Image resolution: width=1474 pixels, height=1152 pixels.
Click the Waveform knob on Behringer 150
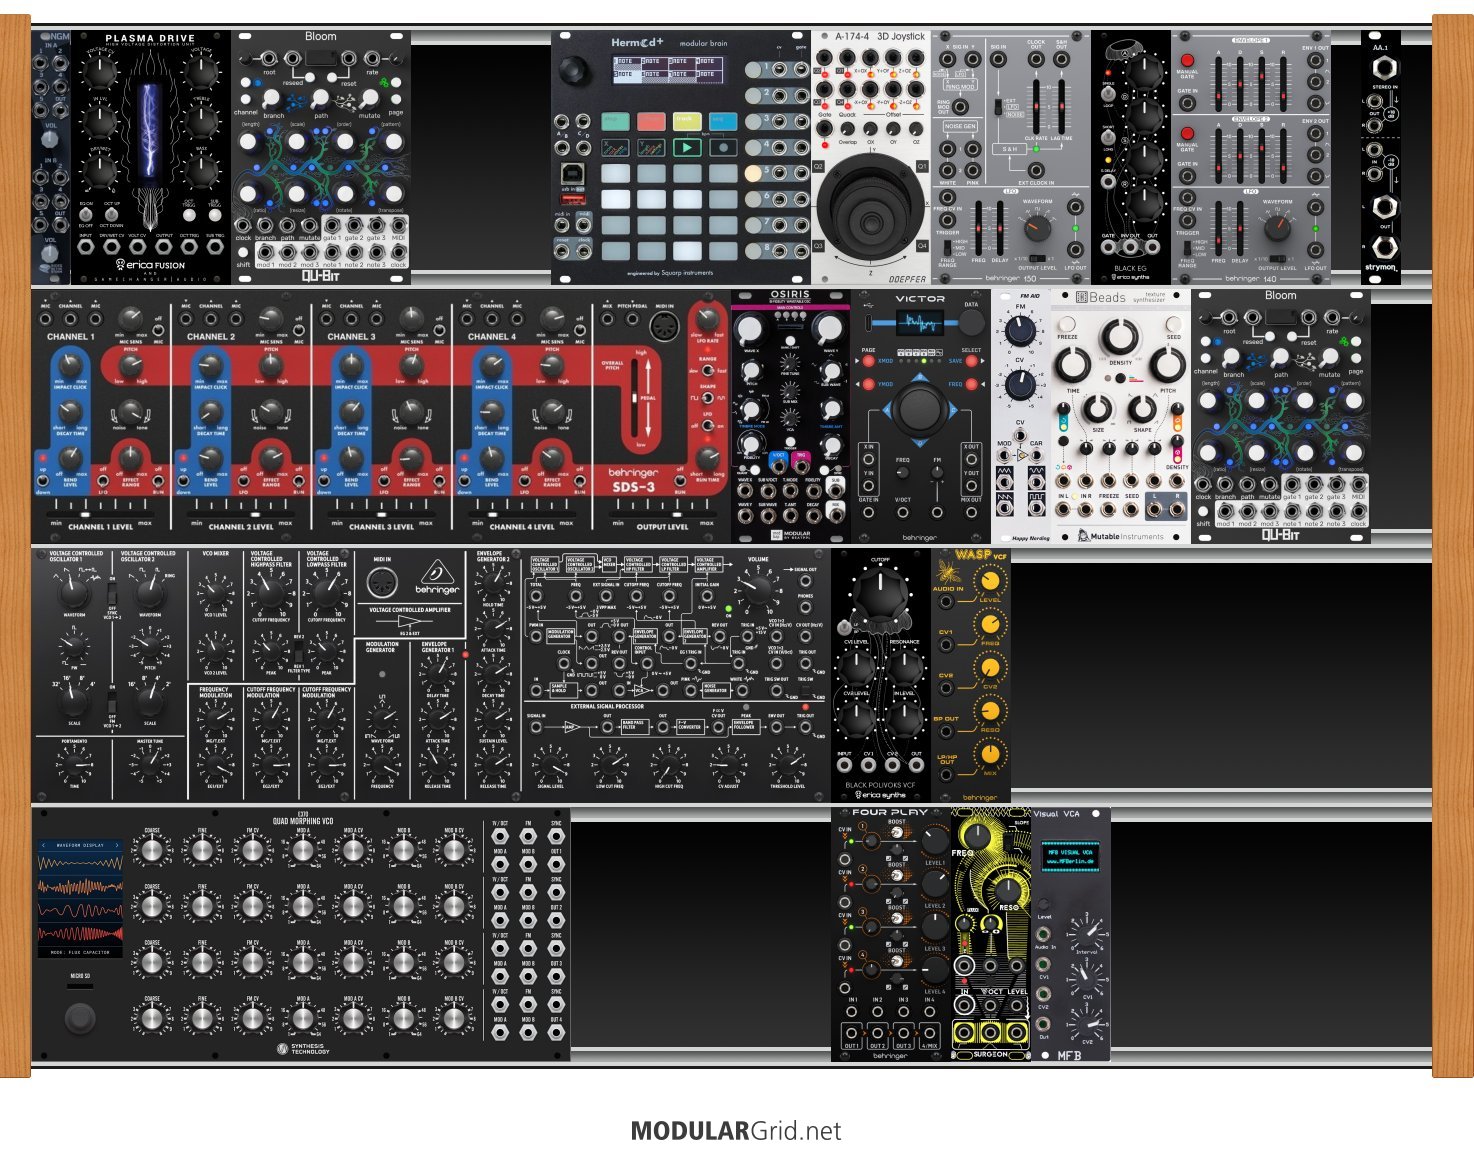(1037, 228)
